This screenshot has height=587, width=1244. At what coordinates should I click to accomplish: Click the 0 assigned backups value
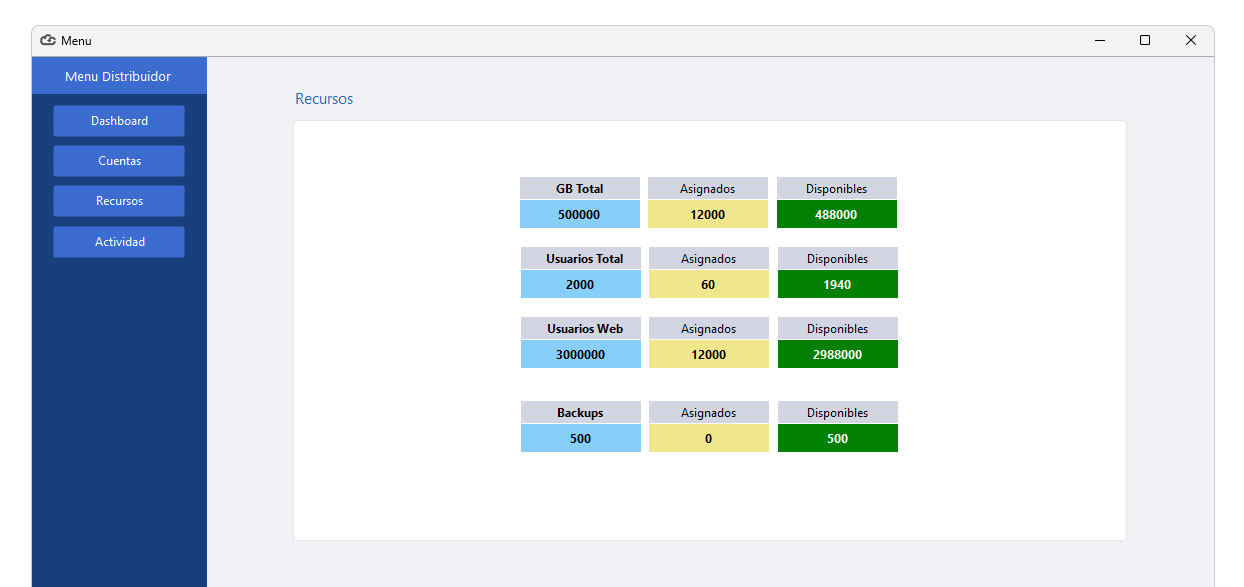(709, 438)
